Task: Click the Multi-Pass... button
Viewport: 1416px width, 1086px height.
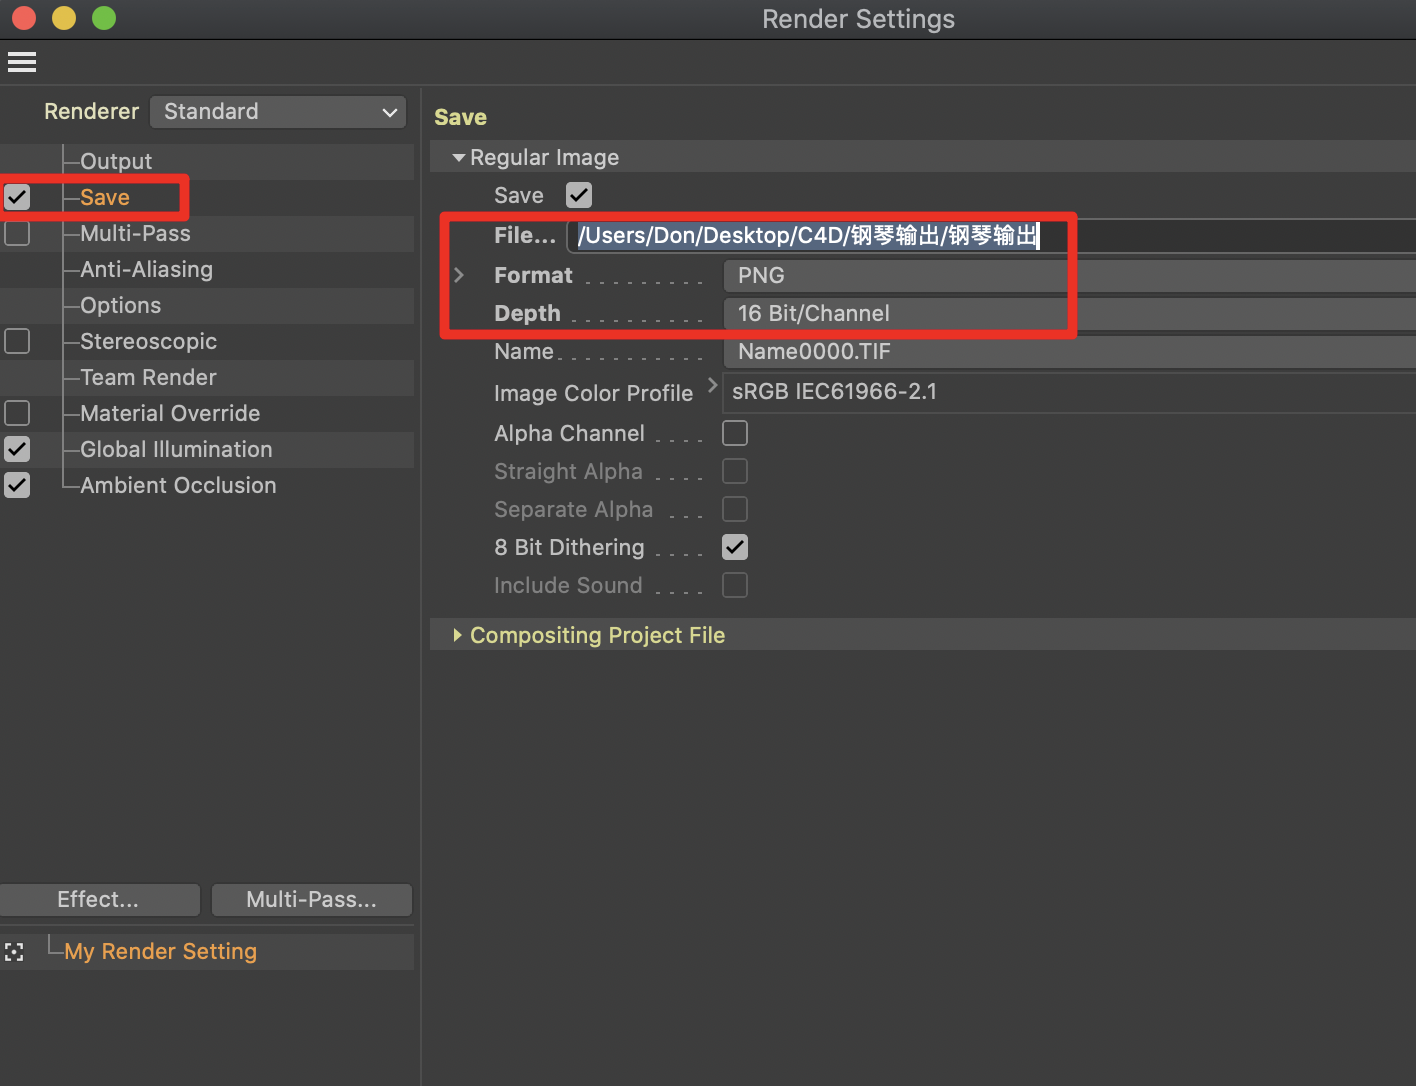Action: click(x=312, y=900)
